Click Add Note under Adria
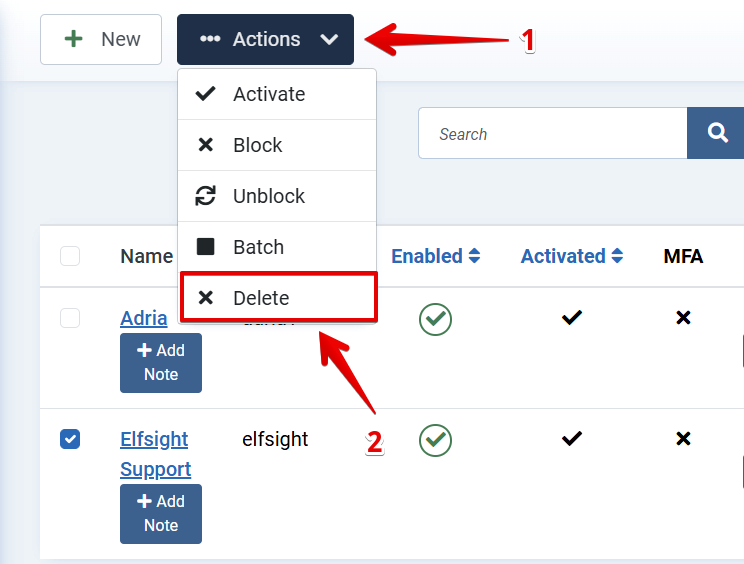The width and height of the screenshot is (744, 564). pyautogui.click(x=161, y=363)
